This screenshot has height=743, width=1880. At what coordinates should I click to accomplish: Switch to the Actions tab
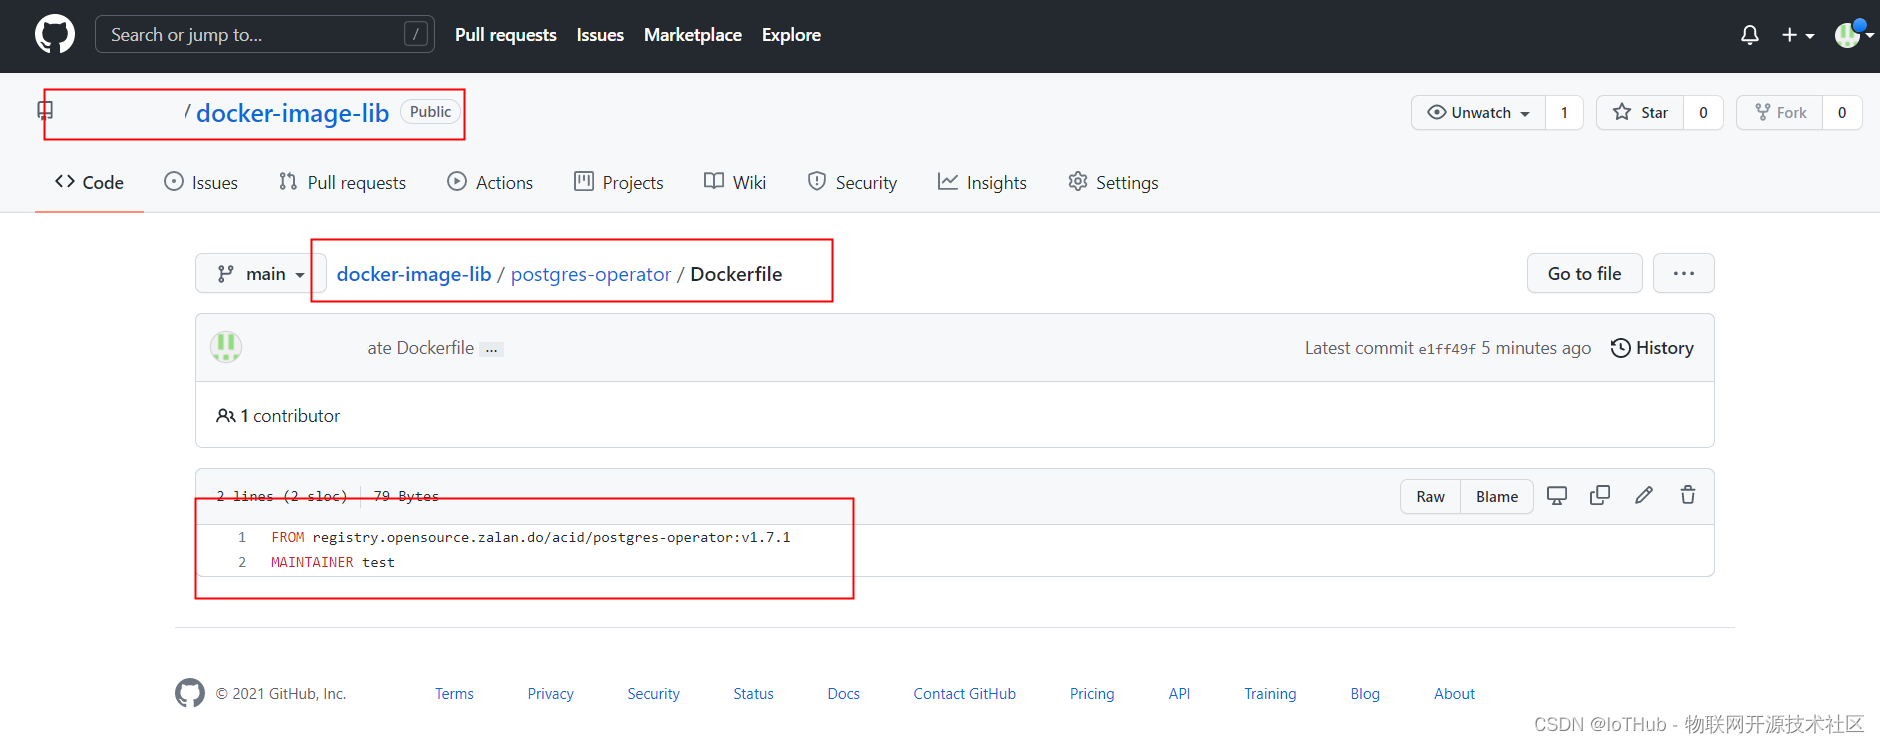pos(490,182)
